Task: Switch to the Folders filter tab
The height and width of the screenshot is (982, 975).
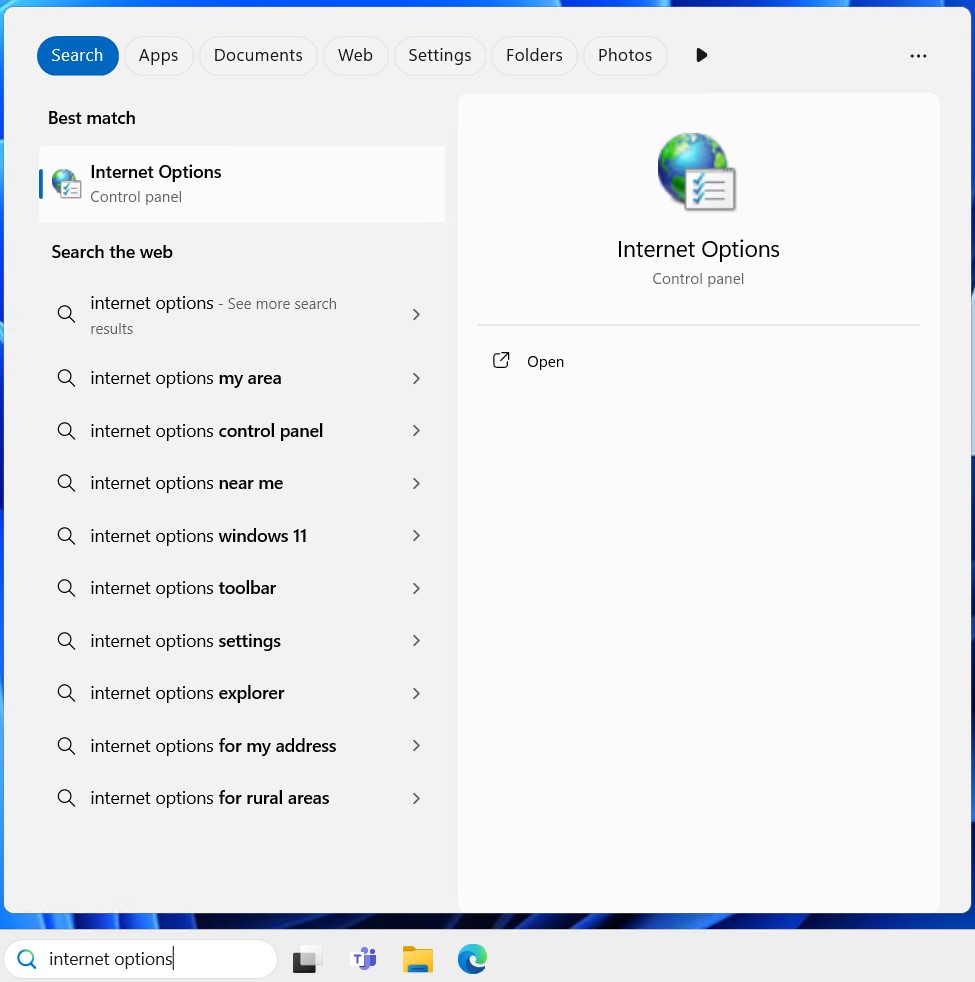Action: 534,55
